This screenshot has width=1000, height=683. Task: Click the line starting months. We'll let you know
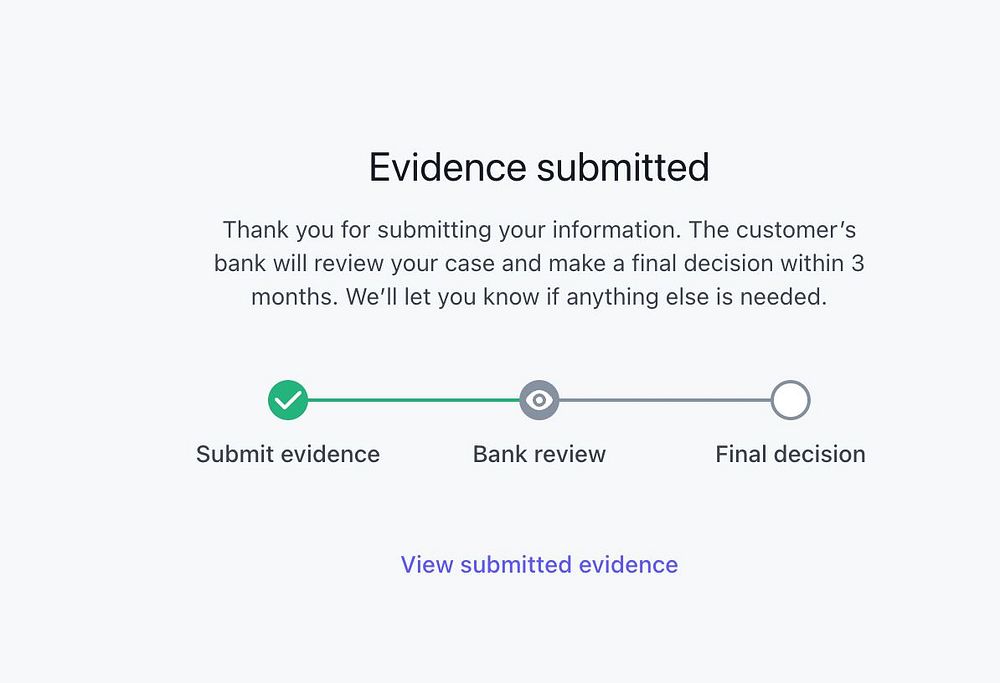pos(539,297)
